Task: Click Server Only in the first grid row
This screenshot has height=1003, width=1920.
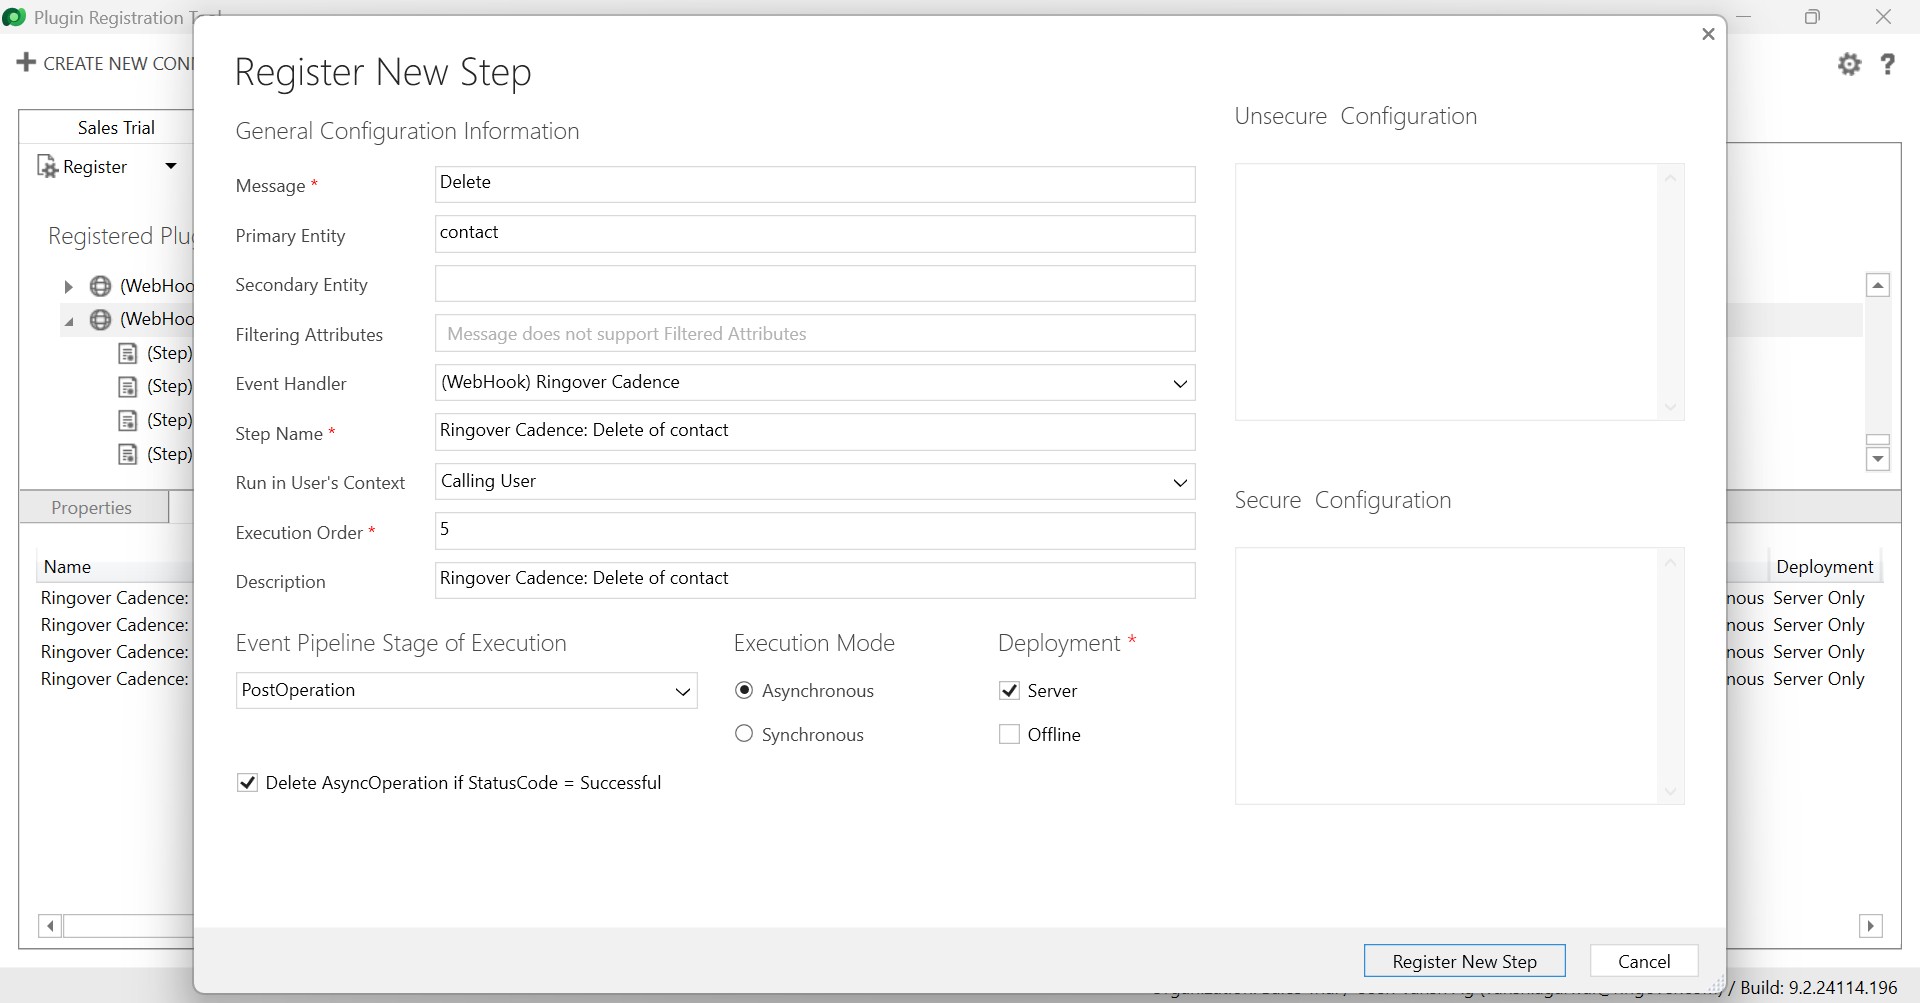Action: point(1818,597)
